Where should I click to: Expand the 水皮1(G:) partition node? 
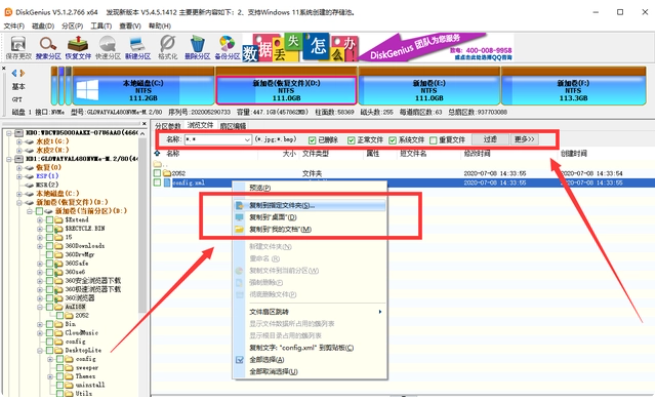(19, 142)
